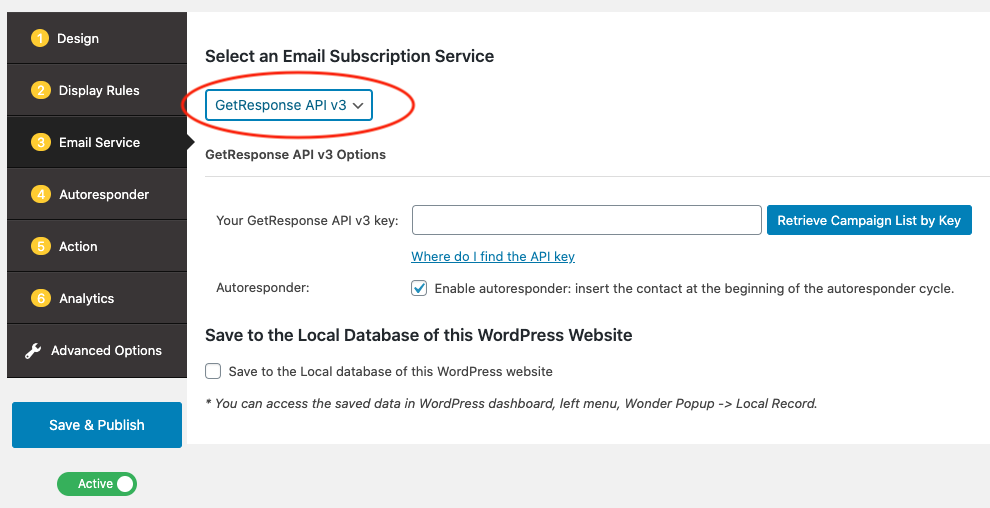Click the number 4 Autoresponder step icon
The width and height of the screenshot is (990, 508).
point(40,195)
